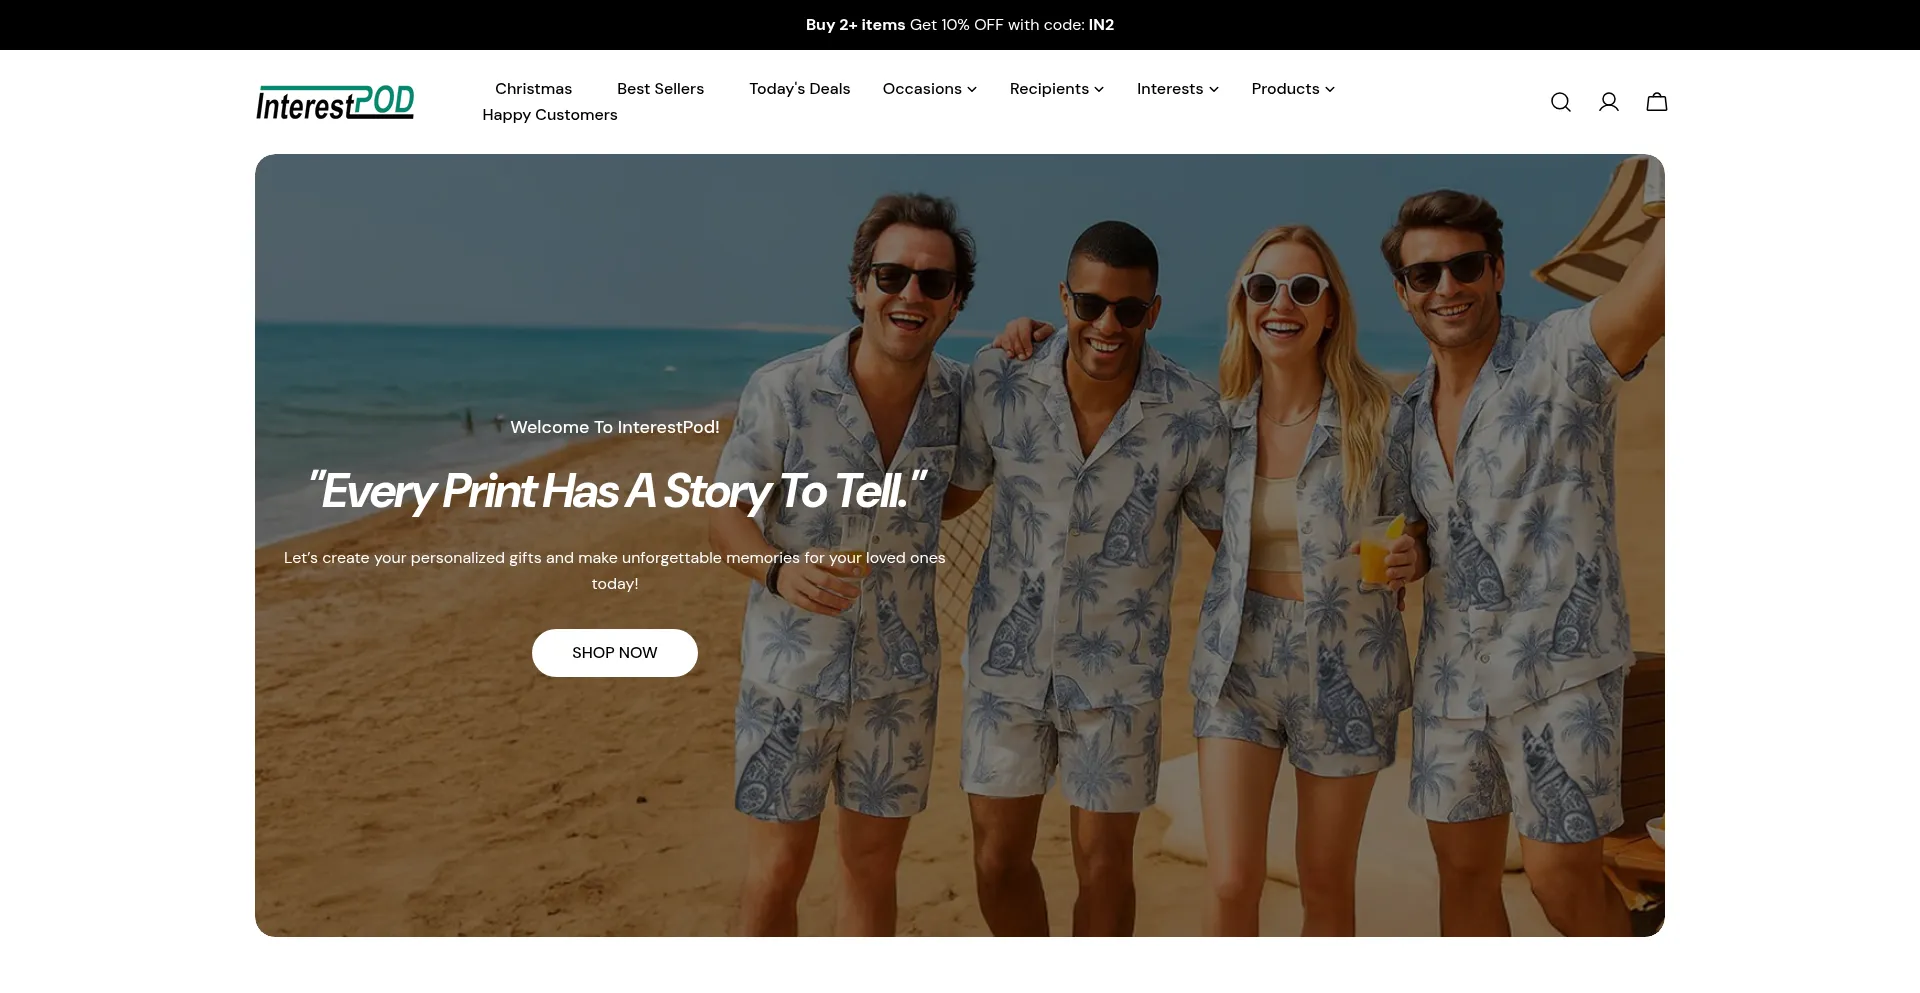Screen dimensions: 1920x993
Task: Click the personalized gifts description text
Action: tap(614, 571)
